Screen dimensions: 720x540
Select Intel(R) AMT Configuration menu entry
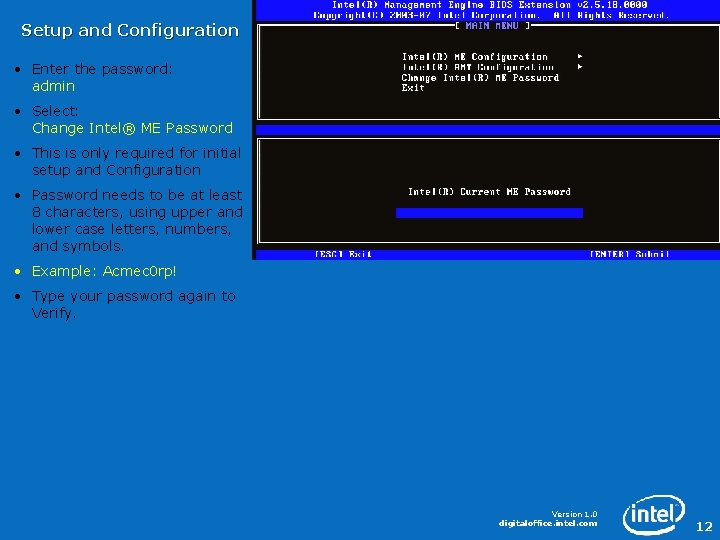(x=478, y=67)
